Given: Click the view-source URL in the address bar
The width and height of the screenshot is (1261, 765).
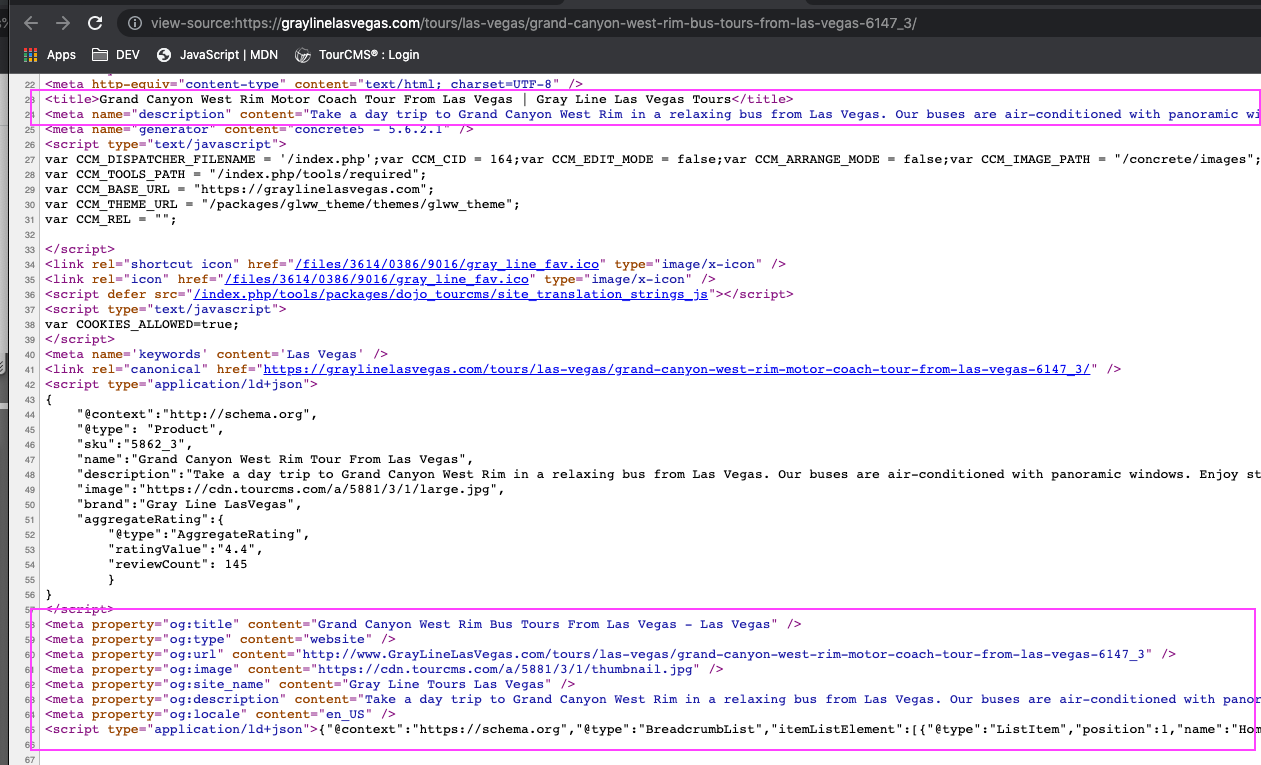Looking at the screenshot, I should point(533,23).
